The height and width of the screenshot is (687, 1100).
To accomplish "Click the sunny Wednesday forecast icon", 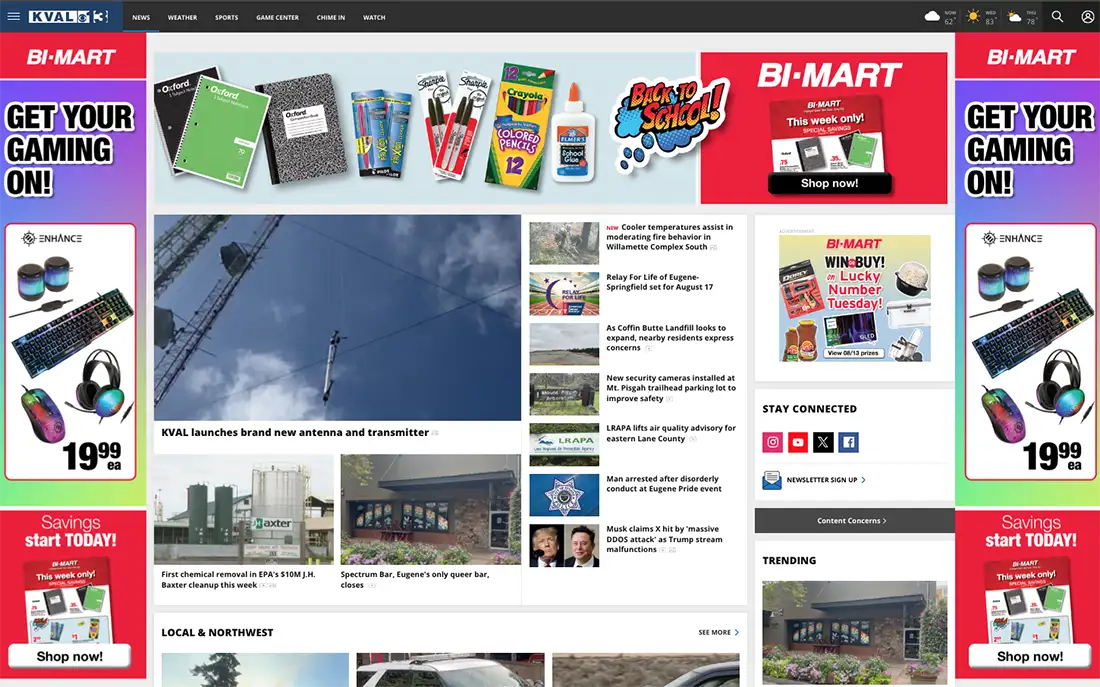I will (972, 16).
